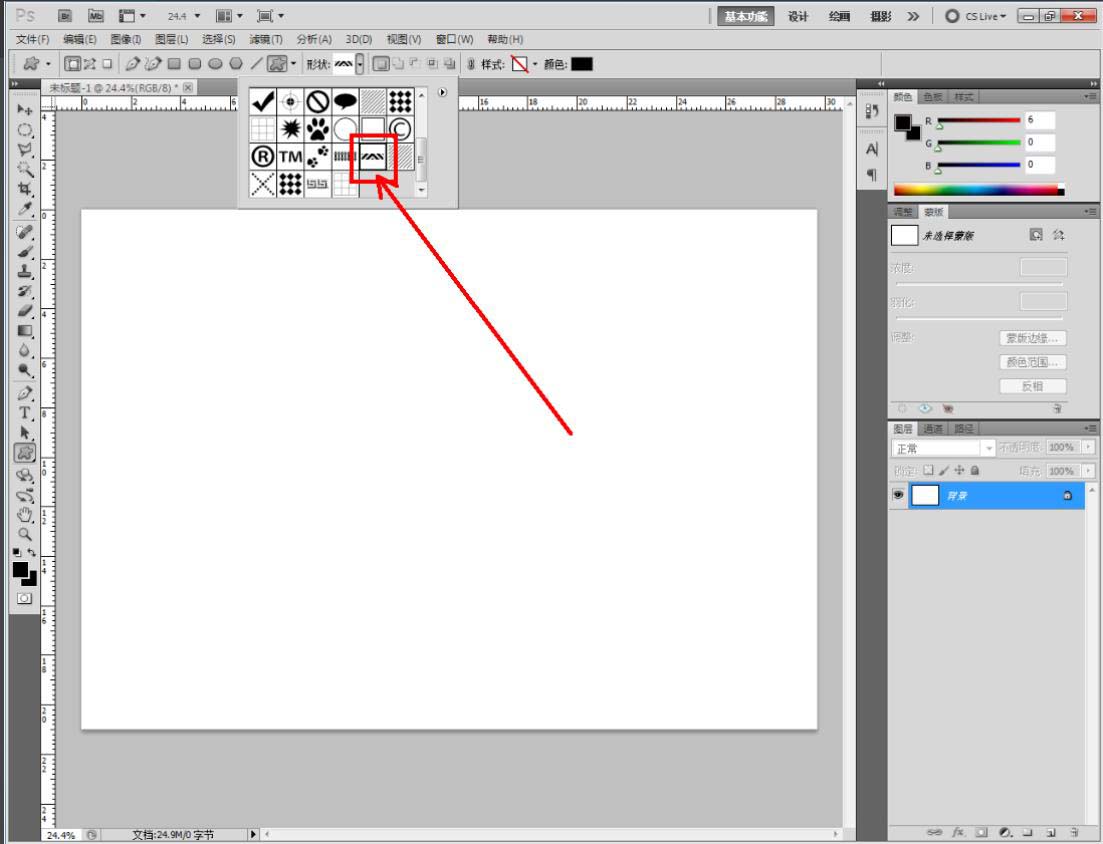
Task: Pick the checkmark shape in shape picker
Action: pyautogui.click(x=262, y=101)
